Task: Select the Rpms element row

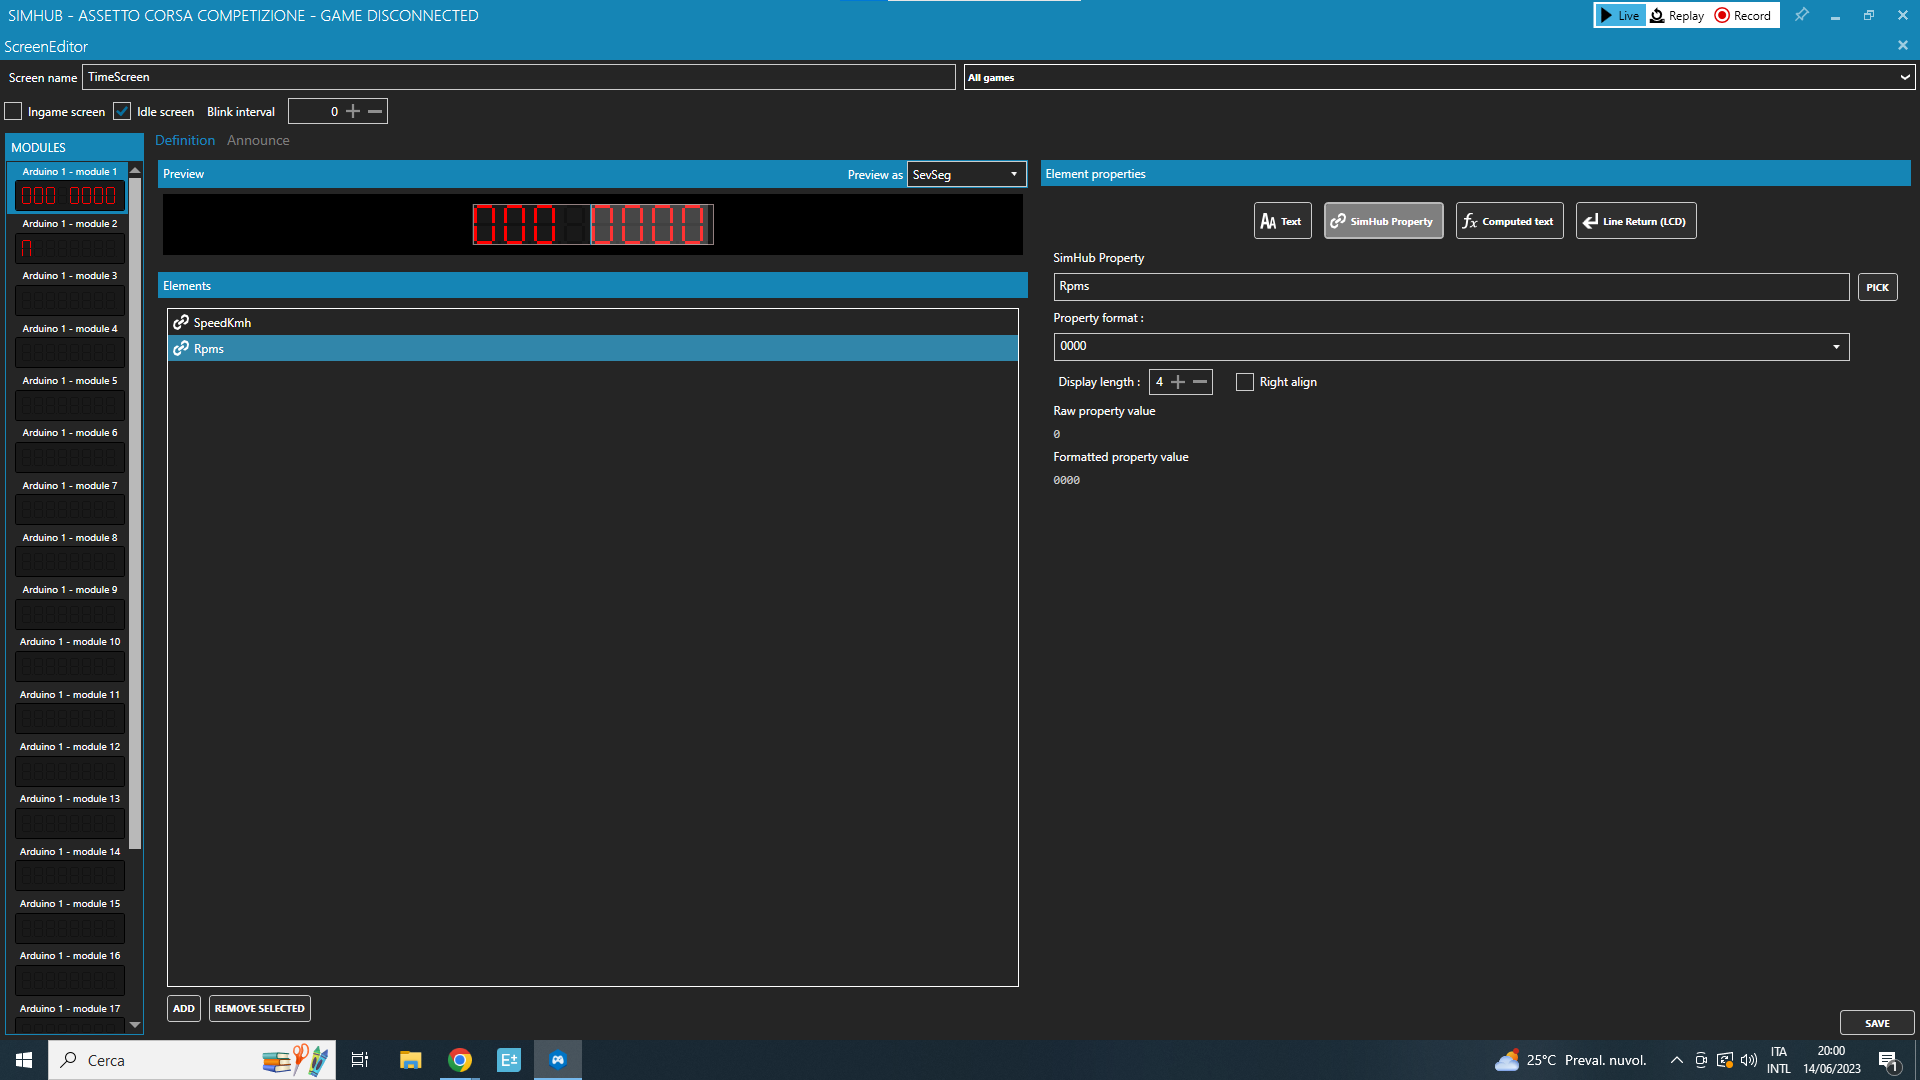Action: 593,348
